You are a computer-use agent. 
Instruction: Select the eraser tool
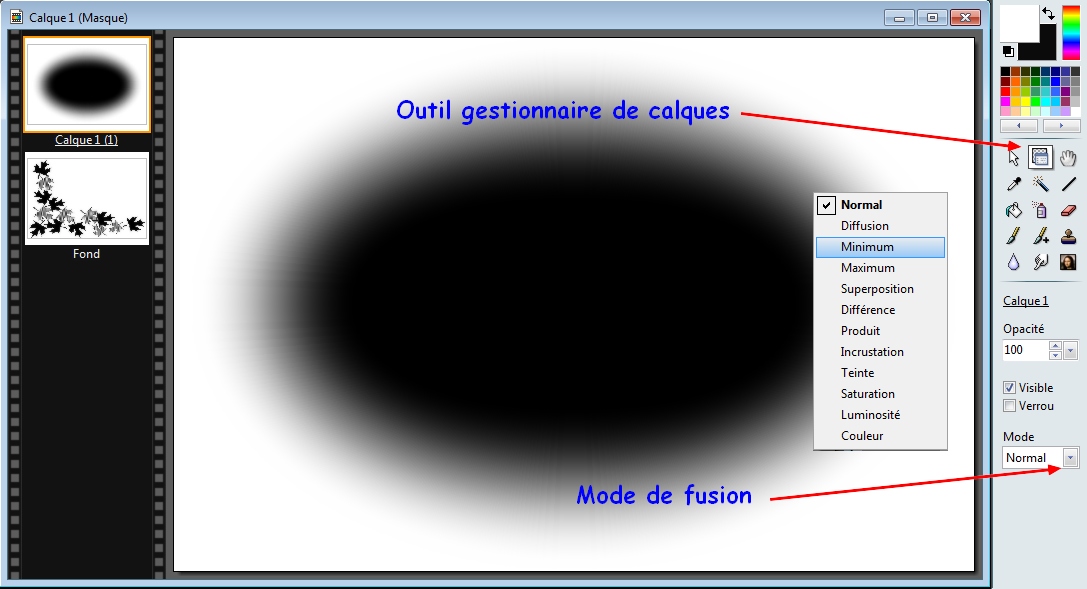[1068, 210]
